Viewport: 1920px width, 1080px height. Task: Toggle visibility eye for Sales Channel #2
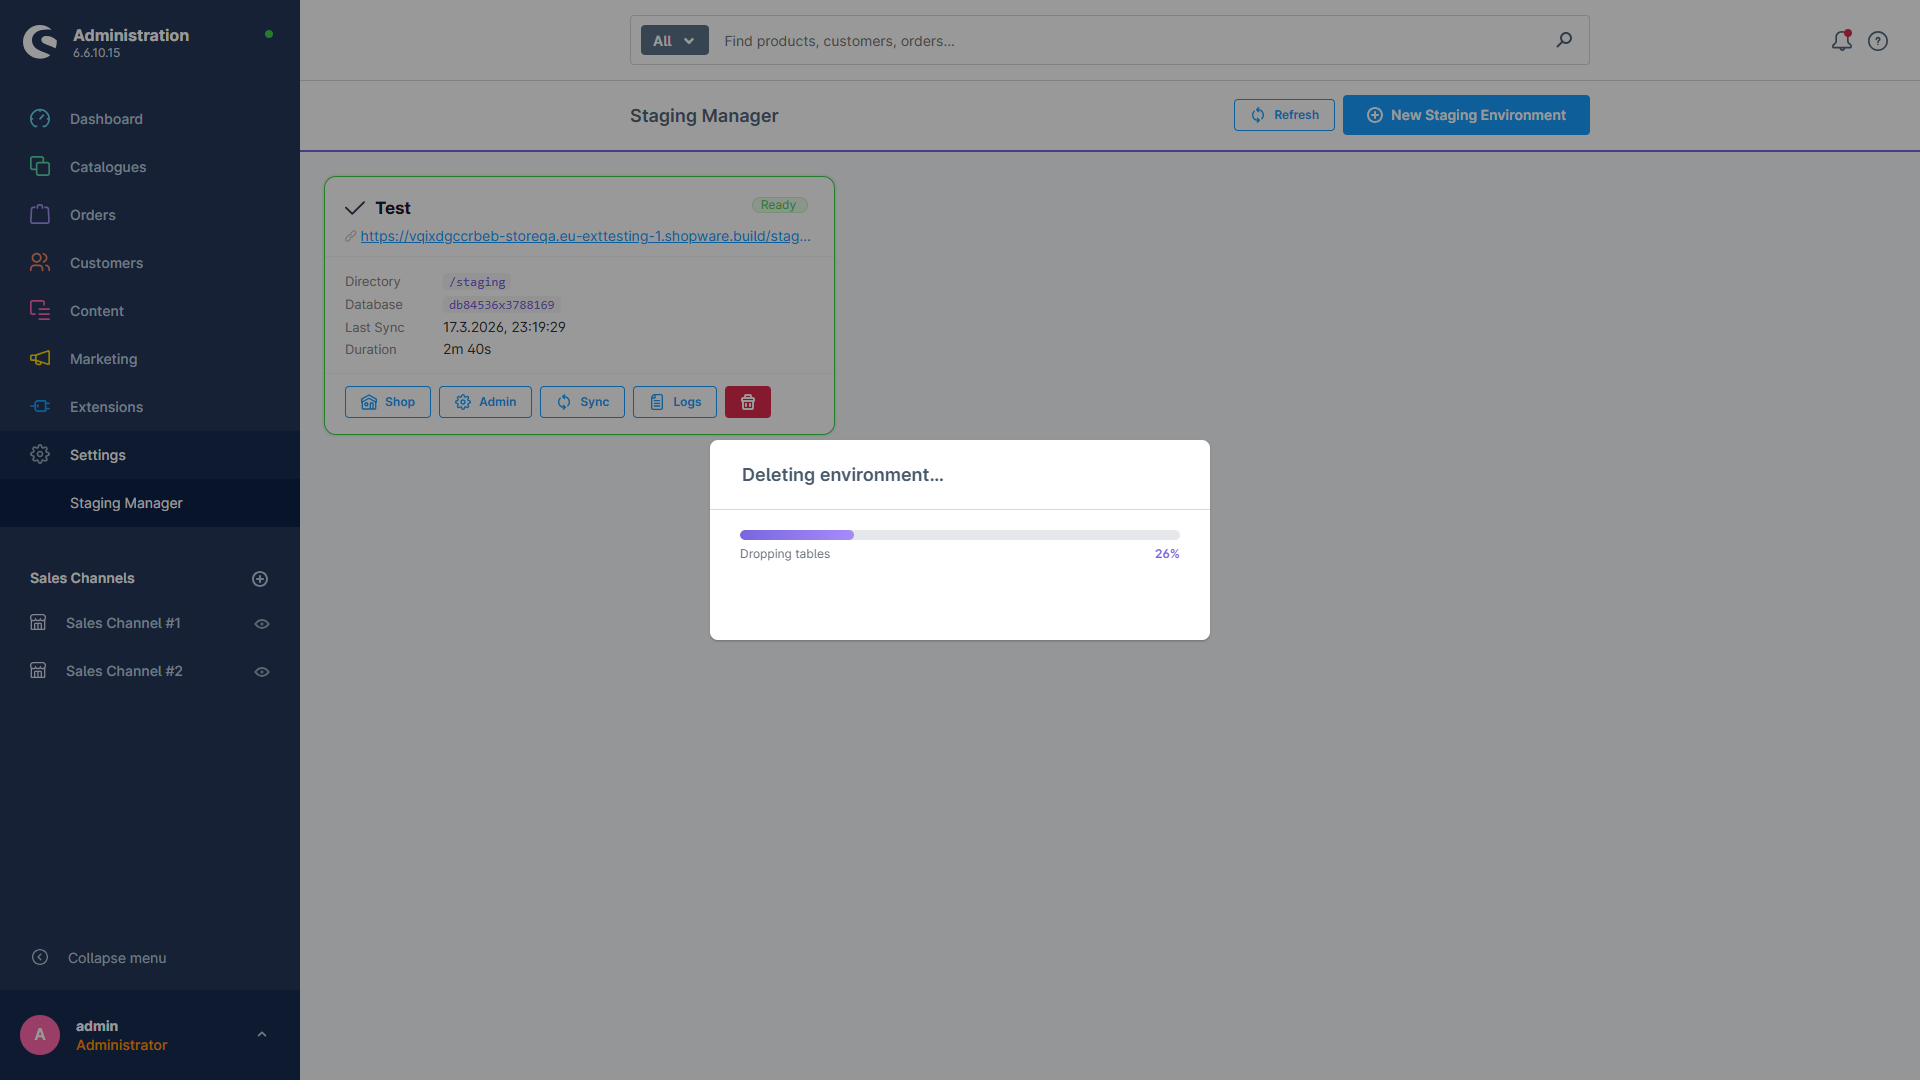262,672
